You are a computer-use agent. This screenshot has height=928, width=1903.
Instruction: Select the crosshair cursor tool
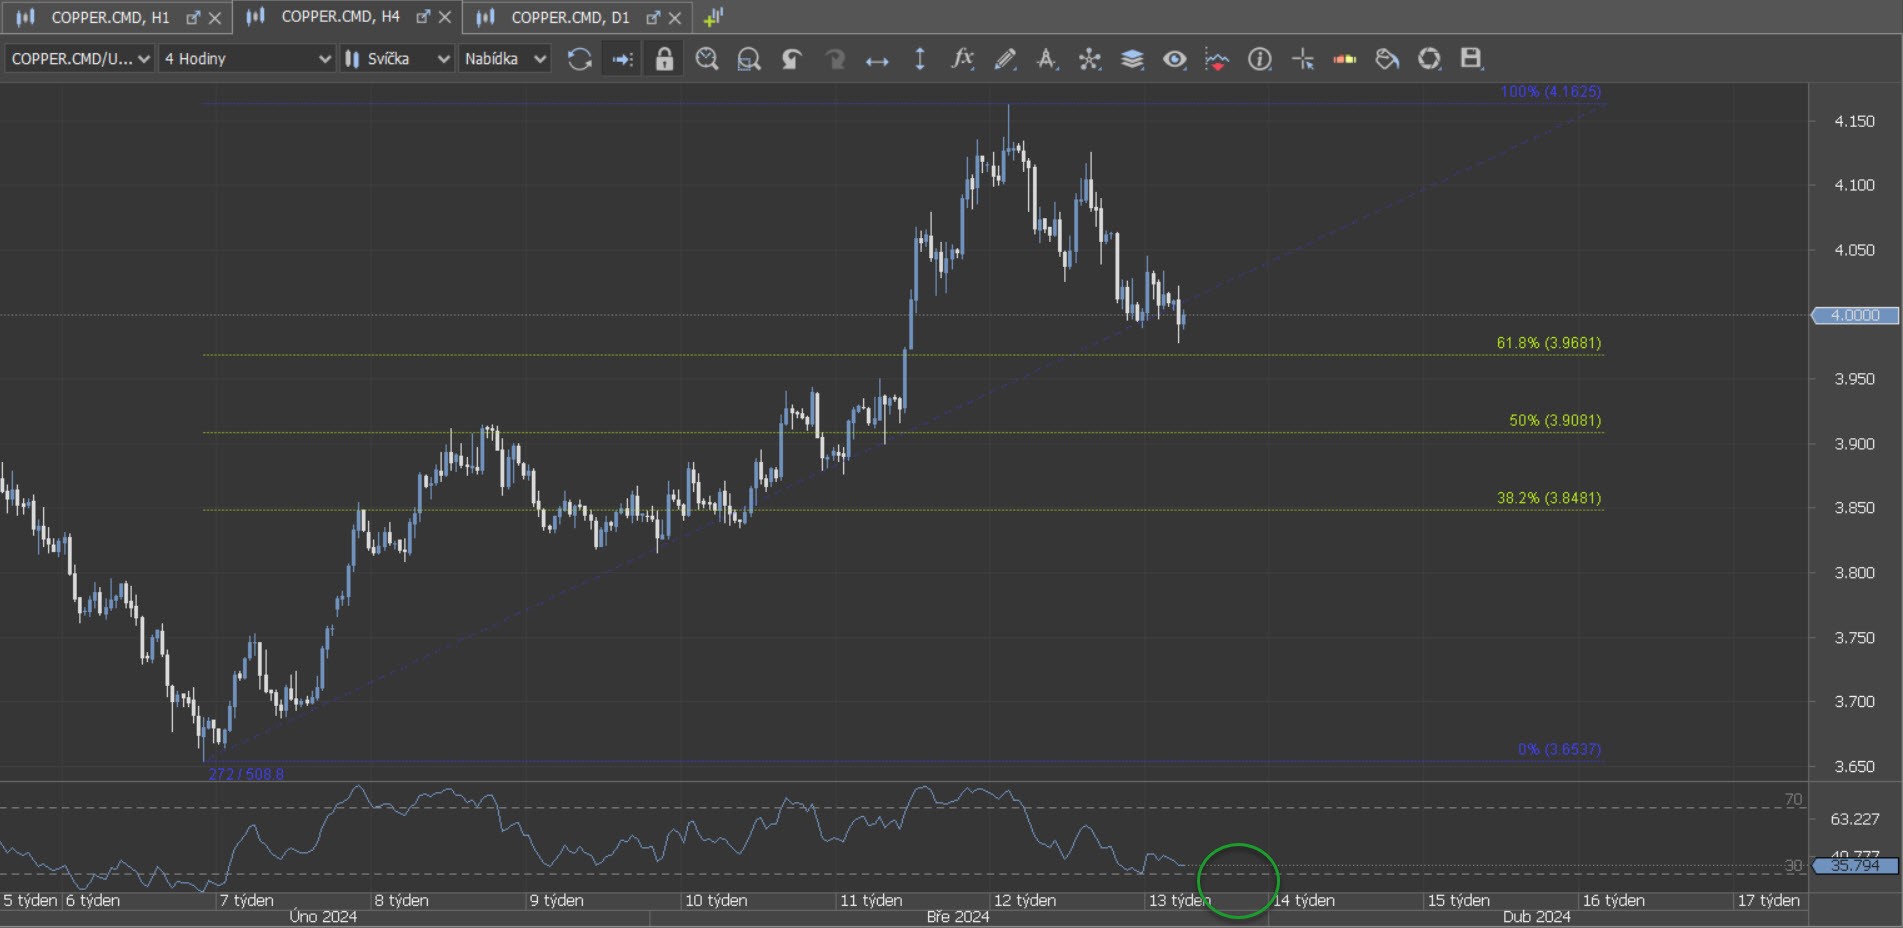point(1302,59)
